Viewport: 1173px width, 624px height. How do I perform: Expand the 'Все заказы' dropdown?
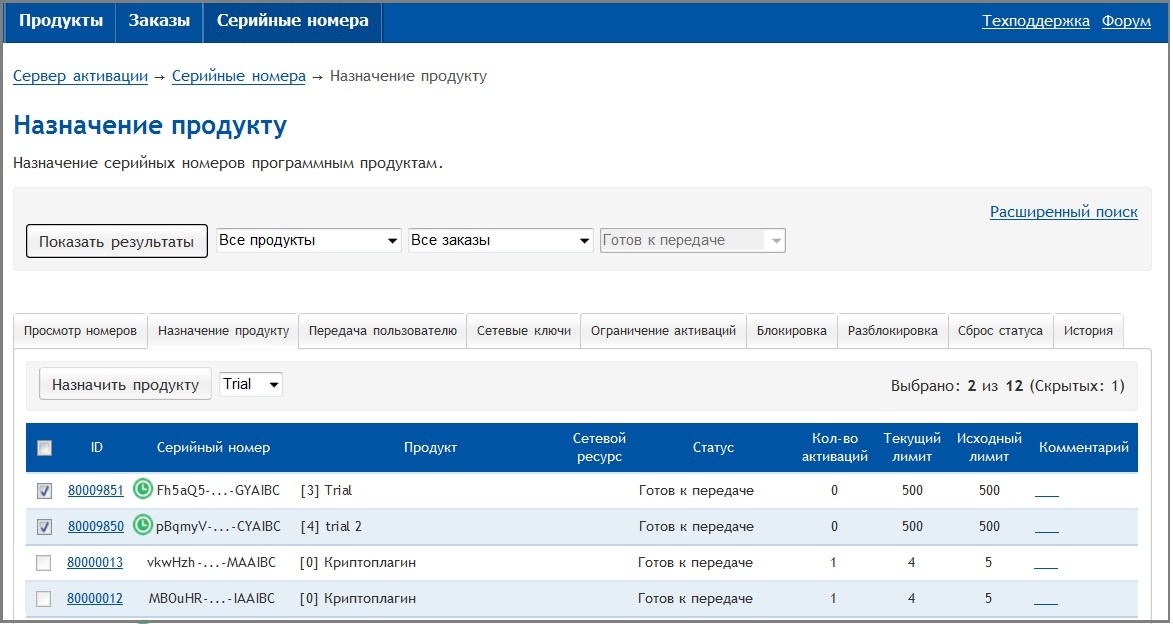[x=501, y=241]
